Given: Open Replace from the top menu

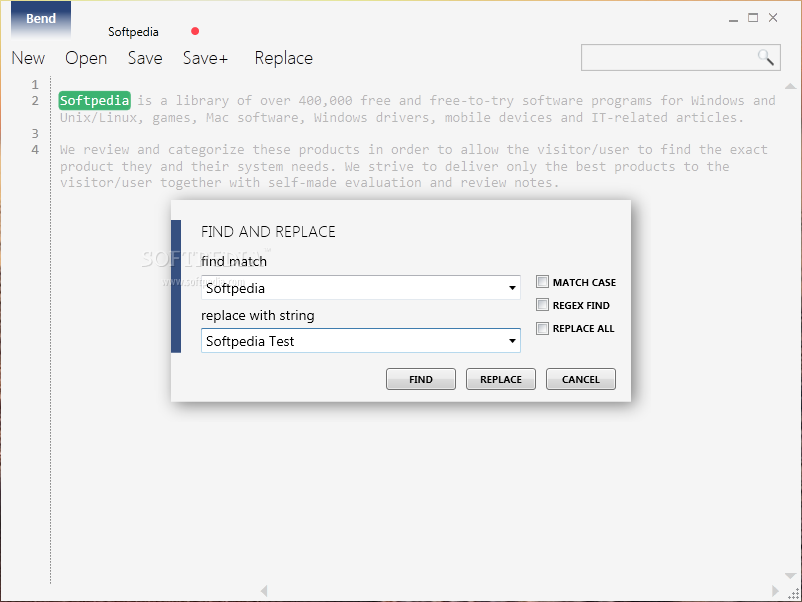Looking at the screenshot, I should click(x=284, y=58).
